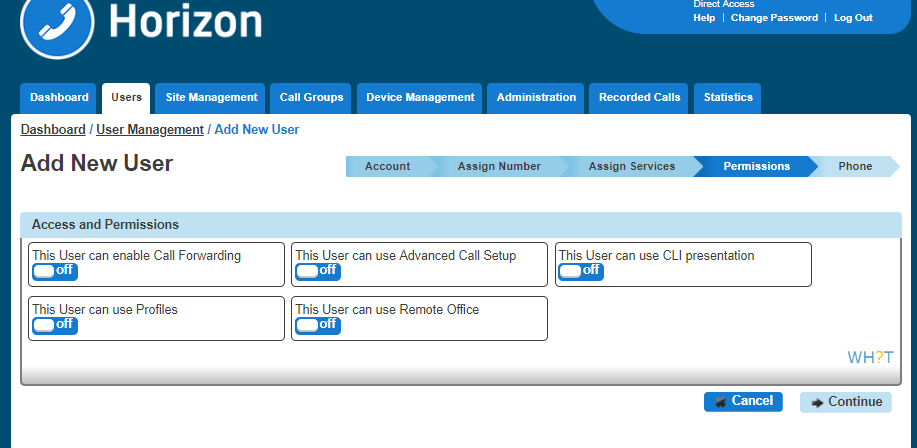Click 'This User can enable Call Forwarding' label

click(136, 256)
